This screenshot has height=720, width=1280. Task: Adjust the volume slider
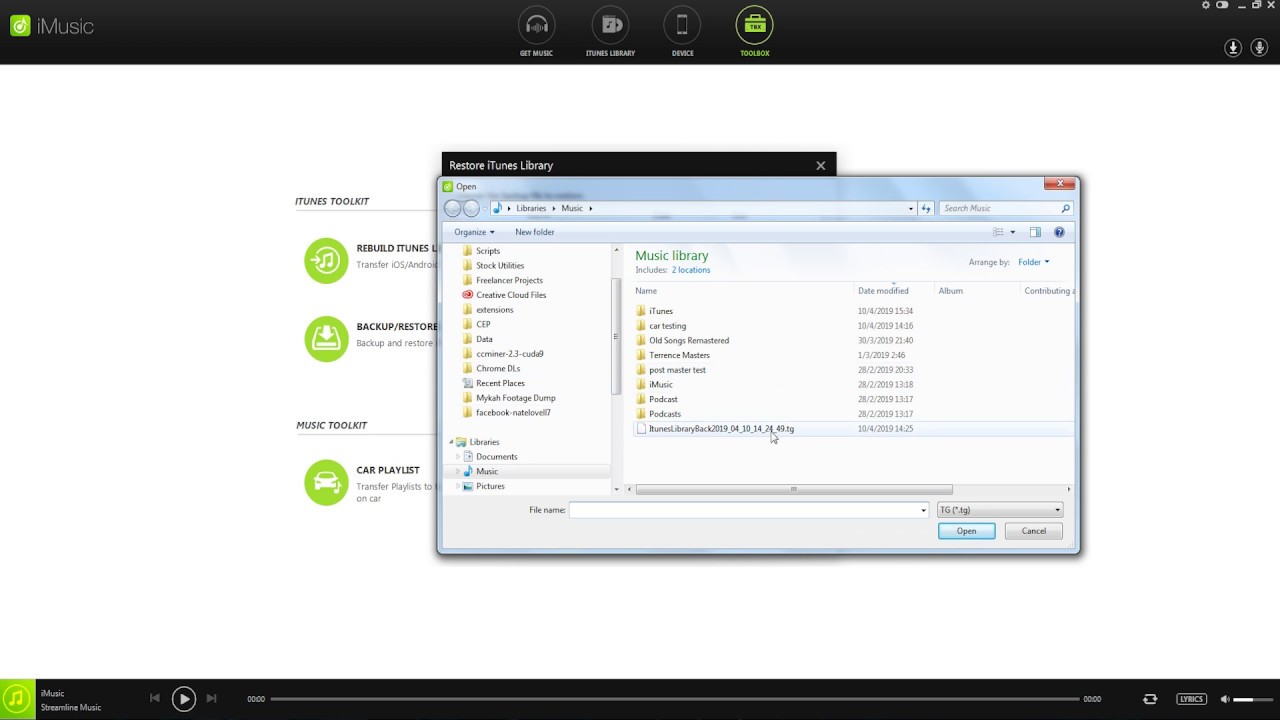coord(1251,699)
